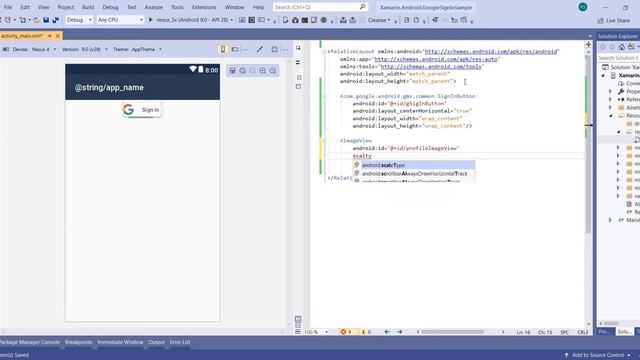Click the Live Share button

coord(614,20)
